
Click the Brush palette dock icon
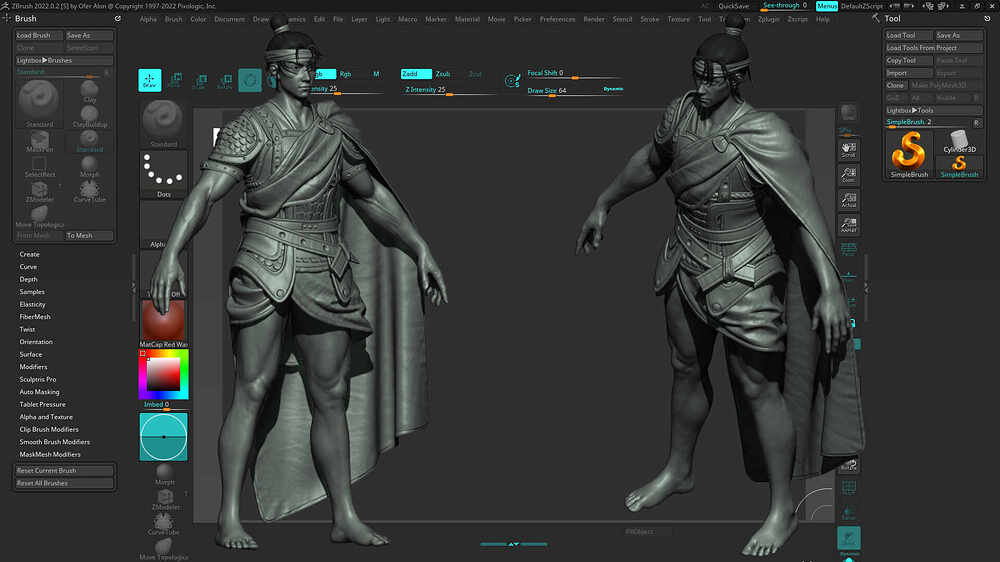tap(118, 19)
